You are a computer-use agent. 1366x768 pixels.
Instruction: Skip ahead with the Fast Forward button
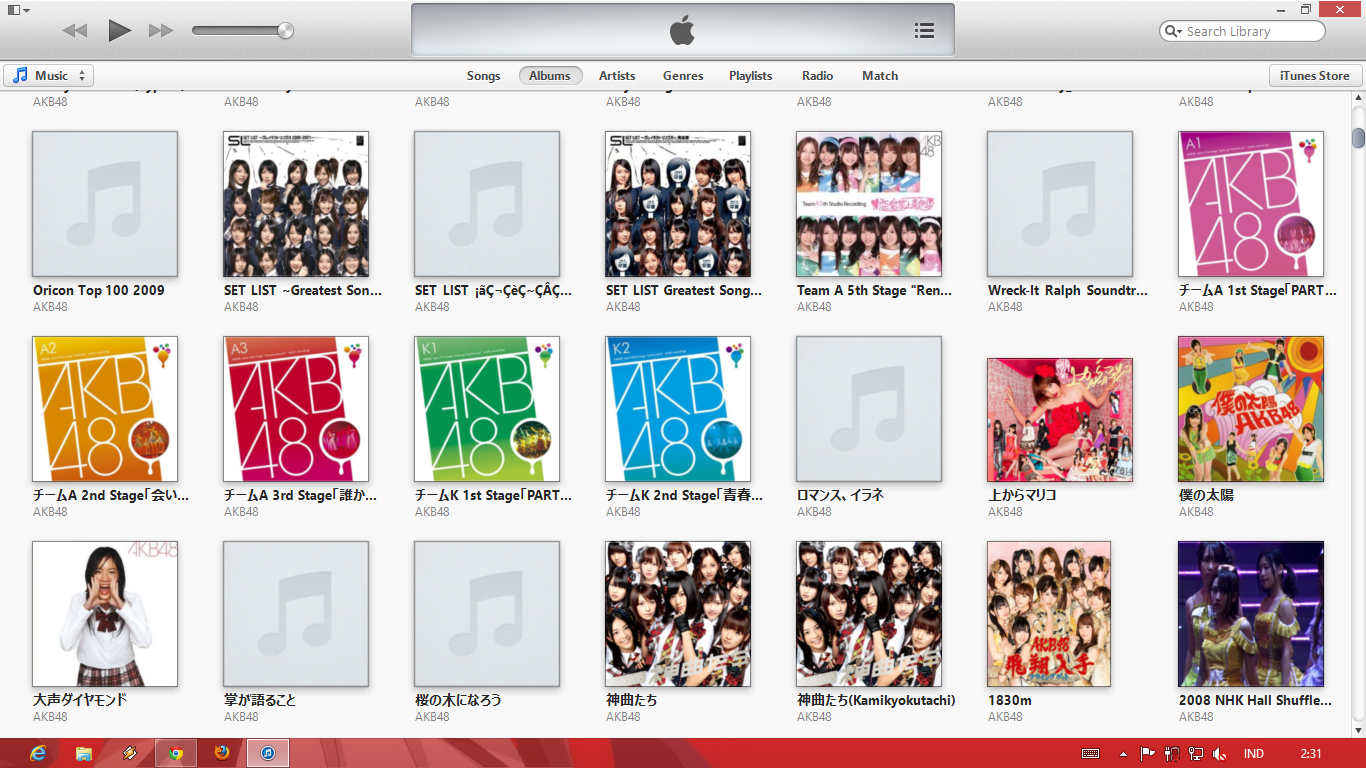[161, 31]
